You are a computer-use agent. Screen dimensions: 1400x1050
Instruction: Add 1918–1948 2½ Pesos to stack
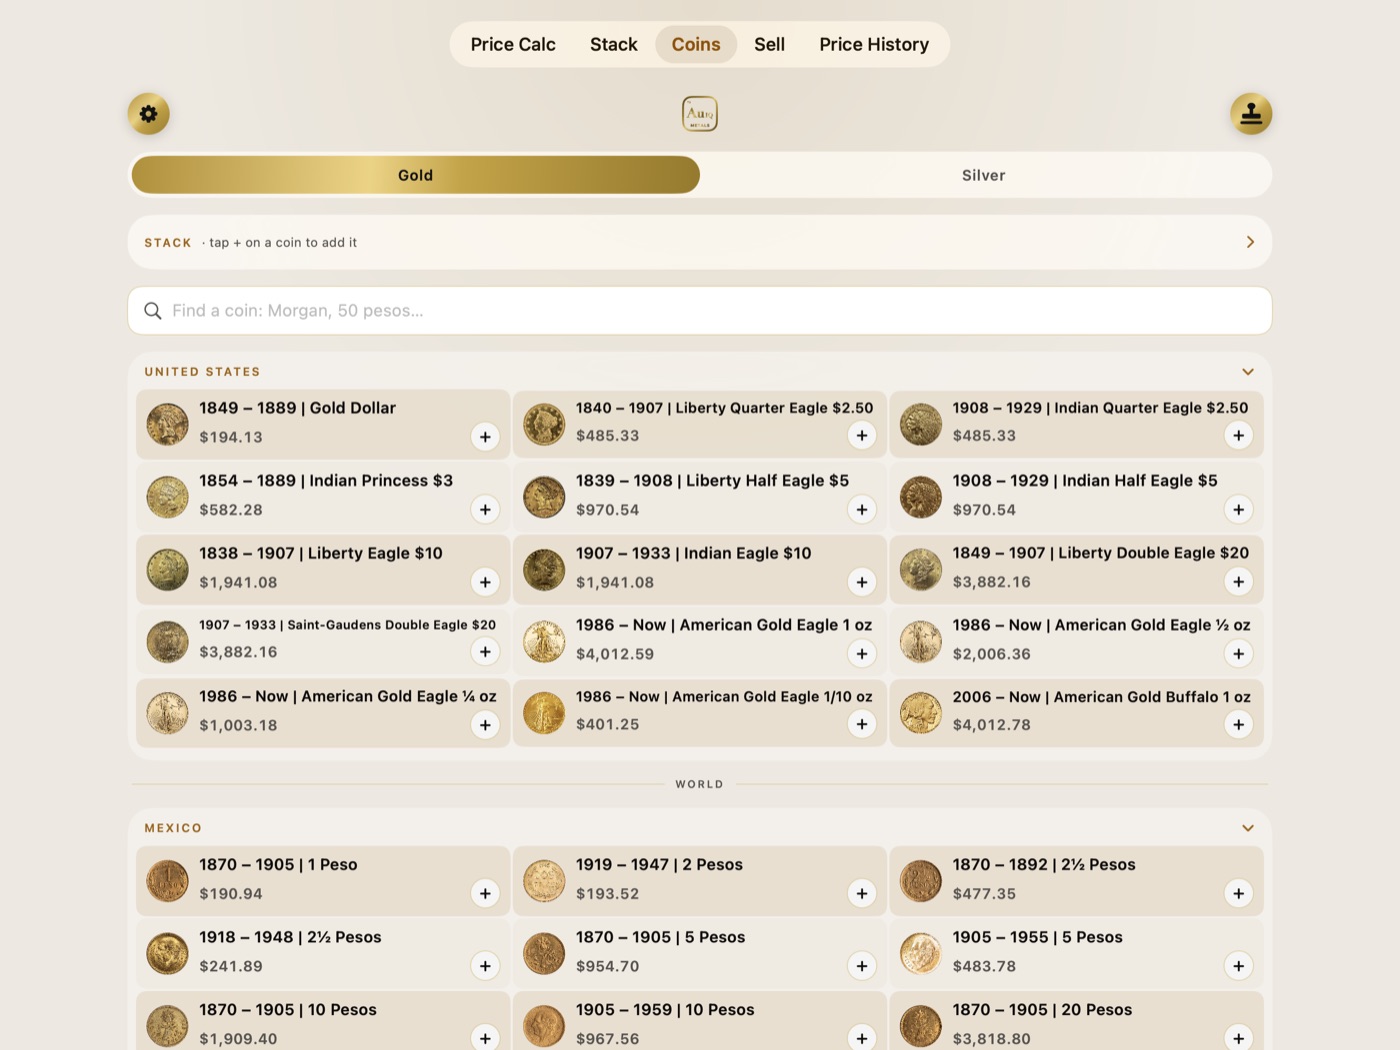(485, 966)
